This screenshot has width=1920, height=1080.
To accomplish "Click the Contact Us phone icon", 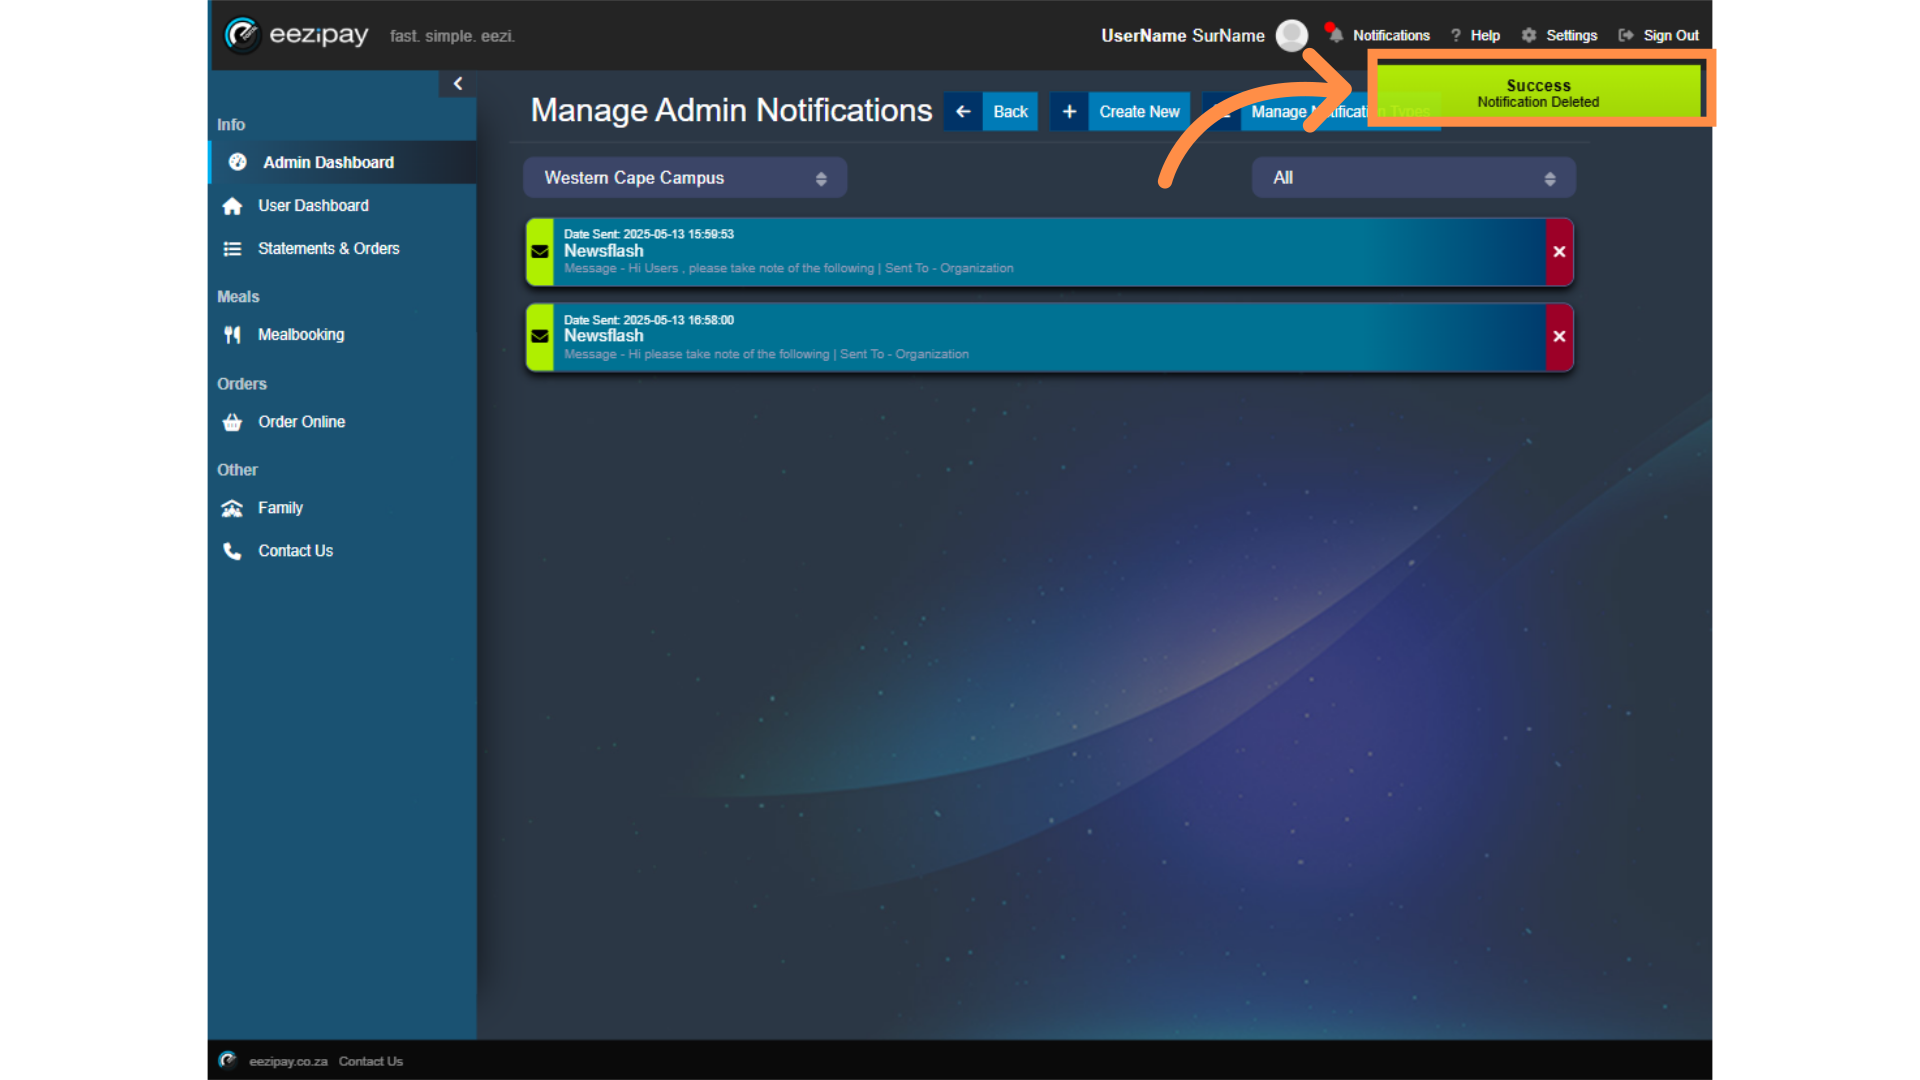I will pos(232,551).
